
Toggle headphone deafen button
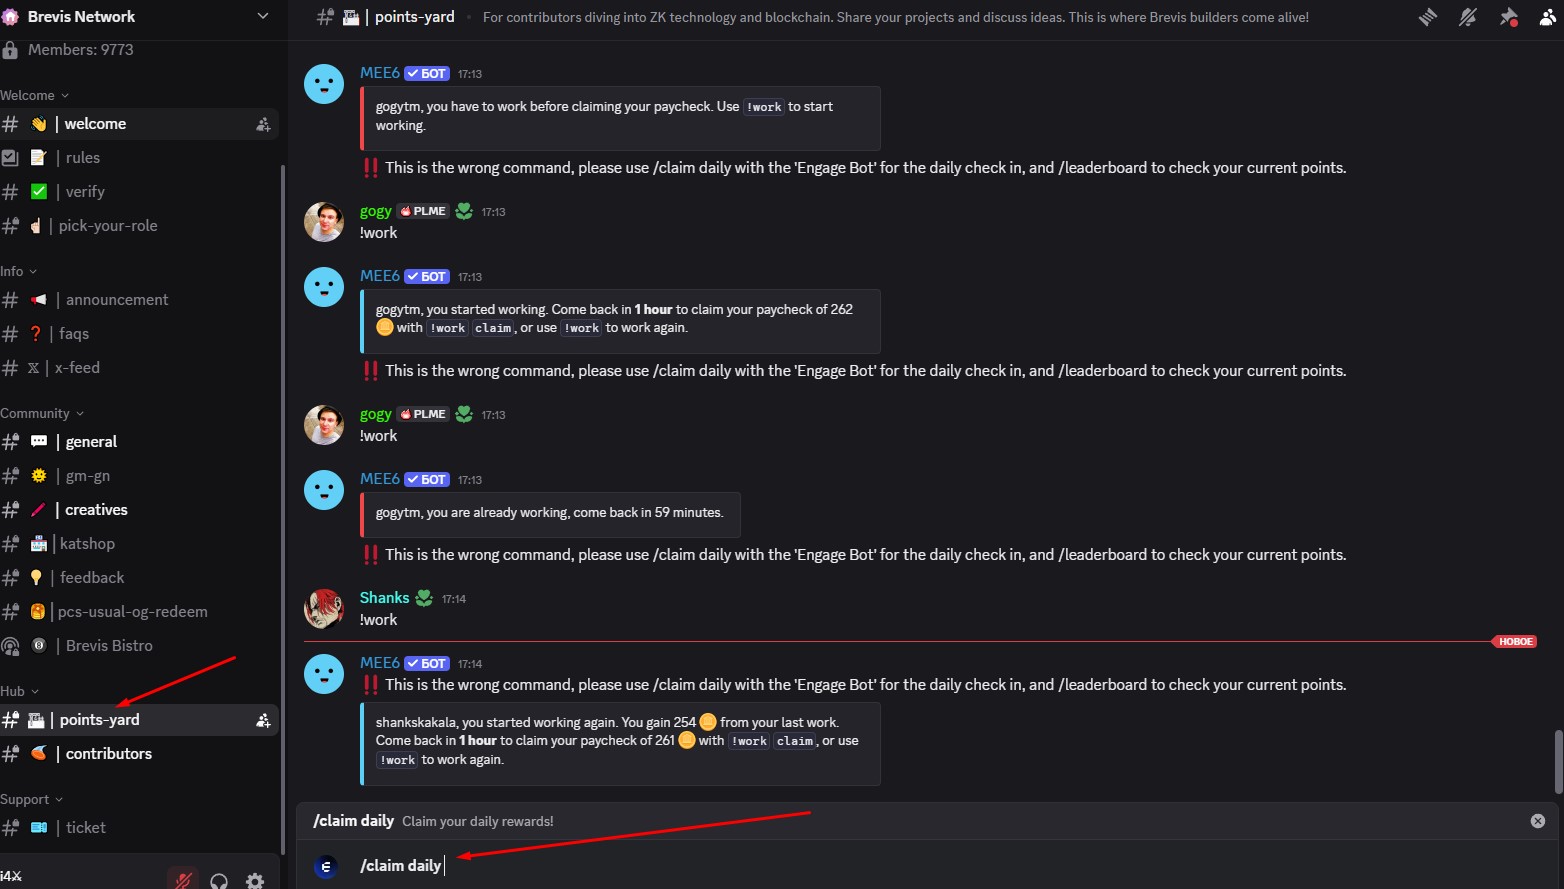point(219,880)
